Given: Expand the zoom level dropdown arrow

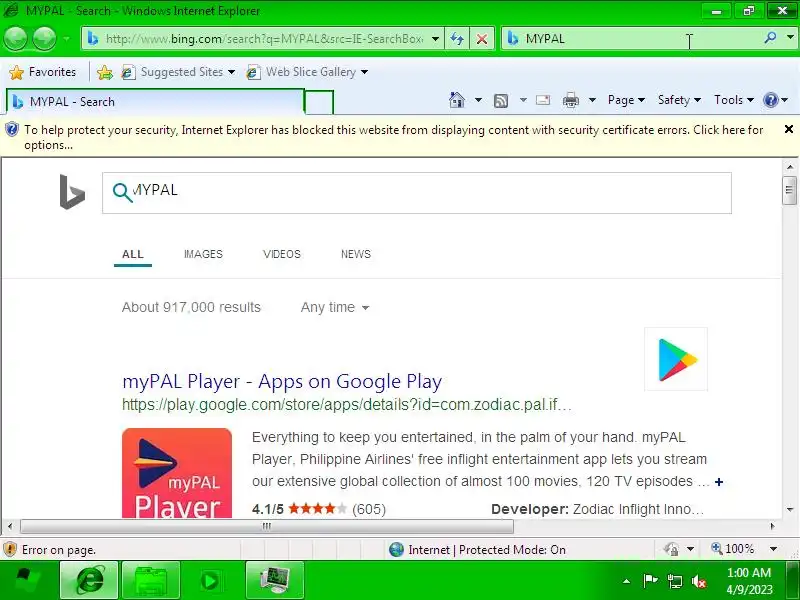Looking at the screenshot, I should 773,549.
